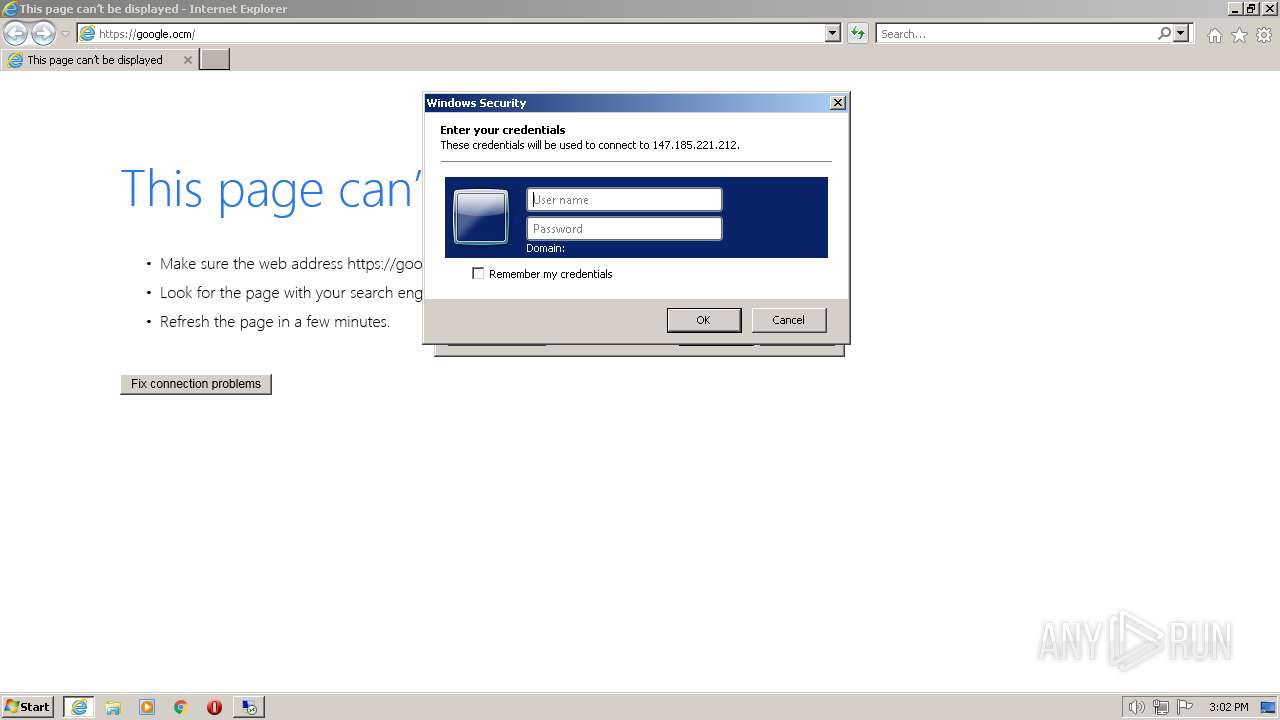This screenshot has height=720, width=1280.
Task: Open Tools with the gear icon
Action: coord(1264,35)
